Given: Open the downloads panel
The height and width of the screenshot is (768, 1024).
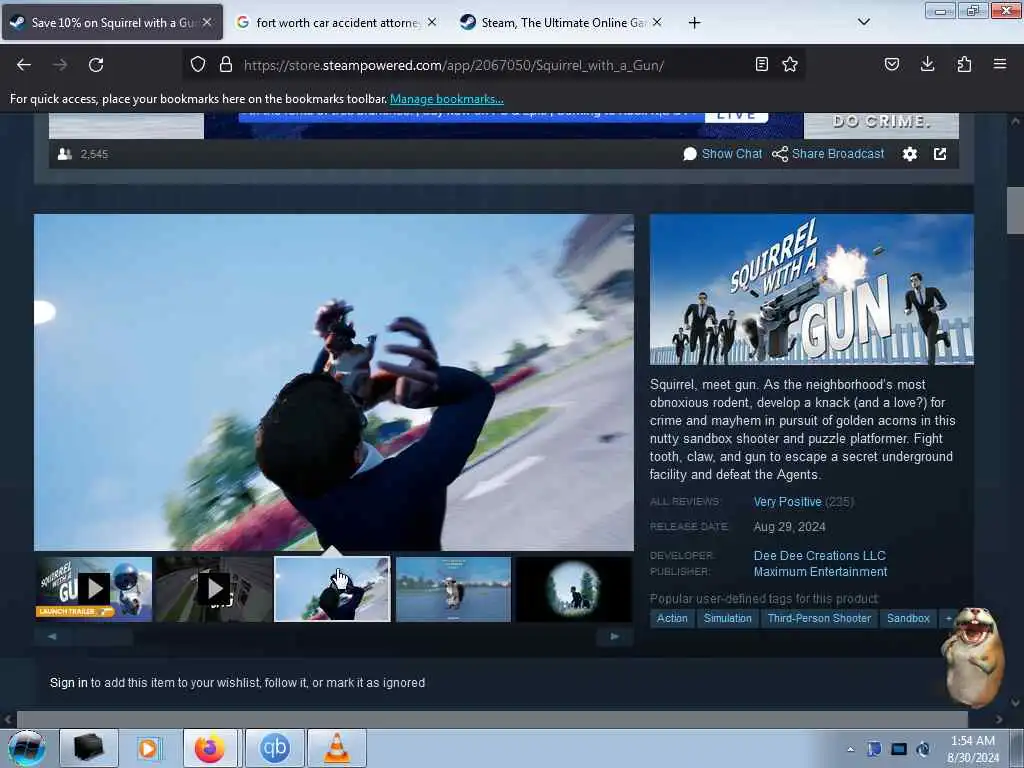Looking at the screenshot, I should (x=927, y=64).
